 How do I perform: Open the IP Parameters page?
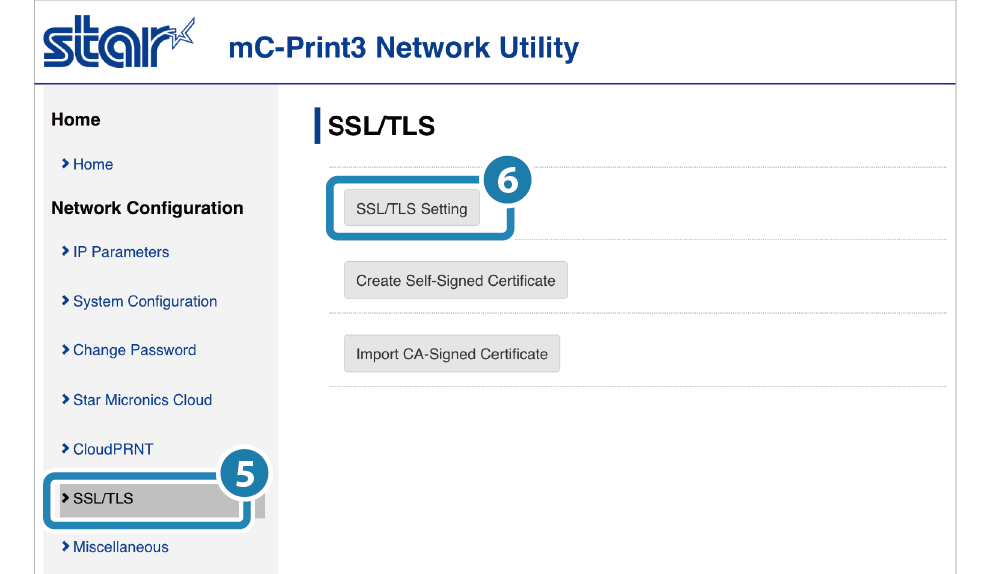[x=121, y=252]
